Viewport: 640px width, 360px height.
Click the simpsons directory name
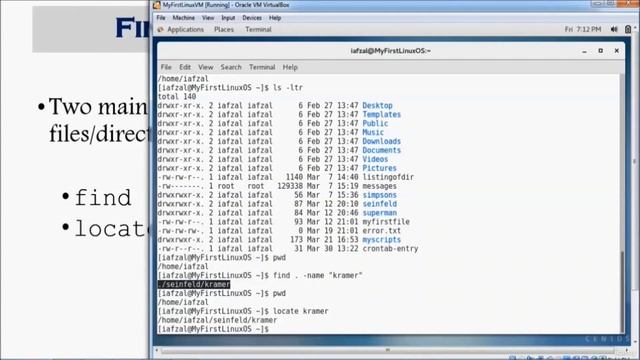pos(379,195)
